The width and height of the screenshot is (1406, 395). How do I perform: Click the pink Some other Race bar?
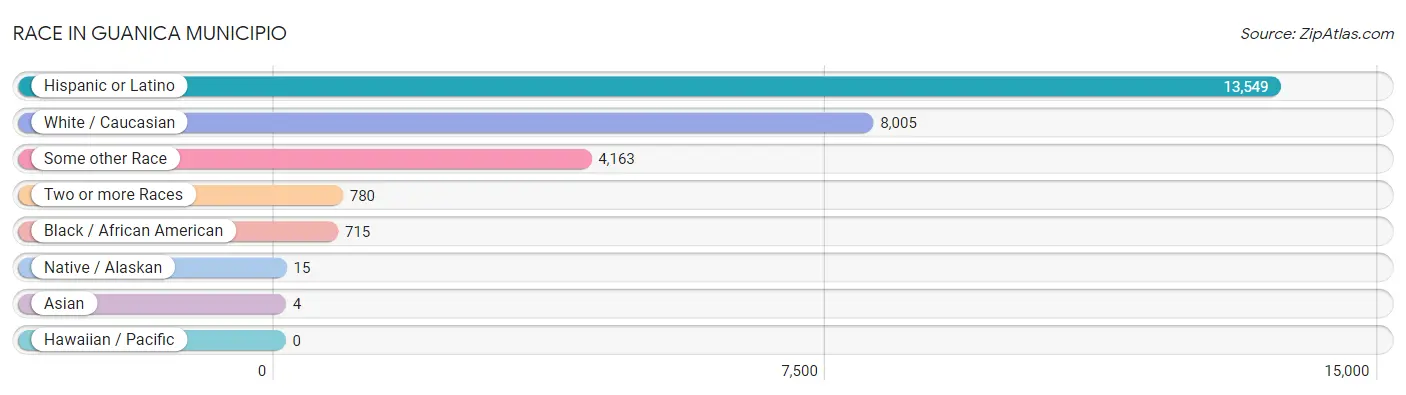(305, 158)
